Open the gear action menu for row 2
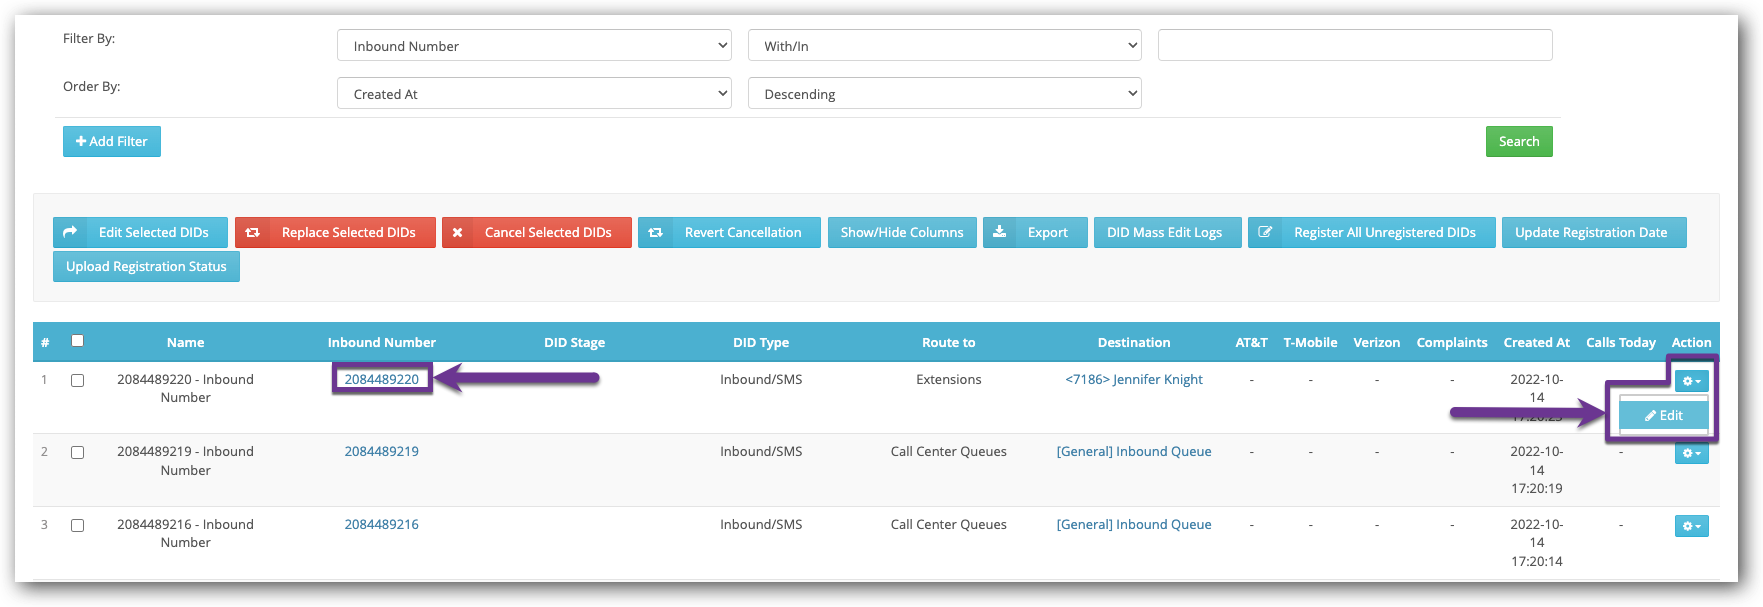The image size is (1763, 607). (x=1691, y=453)
